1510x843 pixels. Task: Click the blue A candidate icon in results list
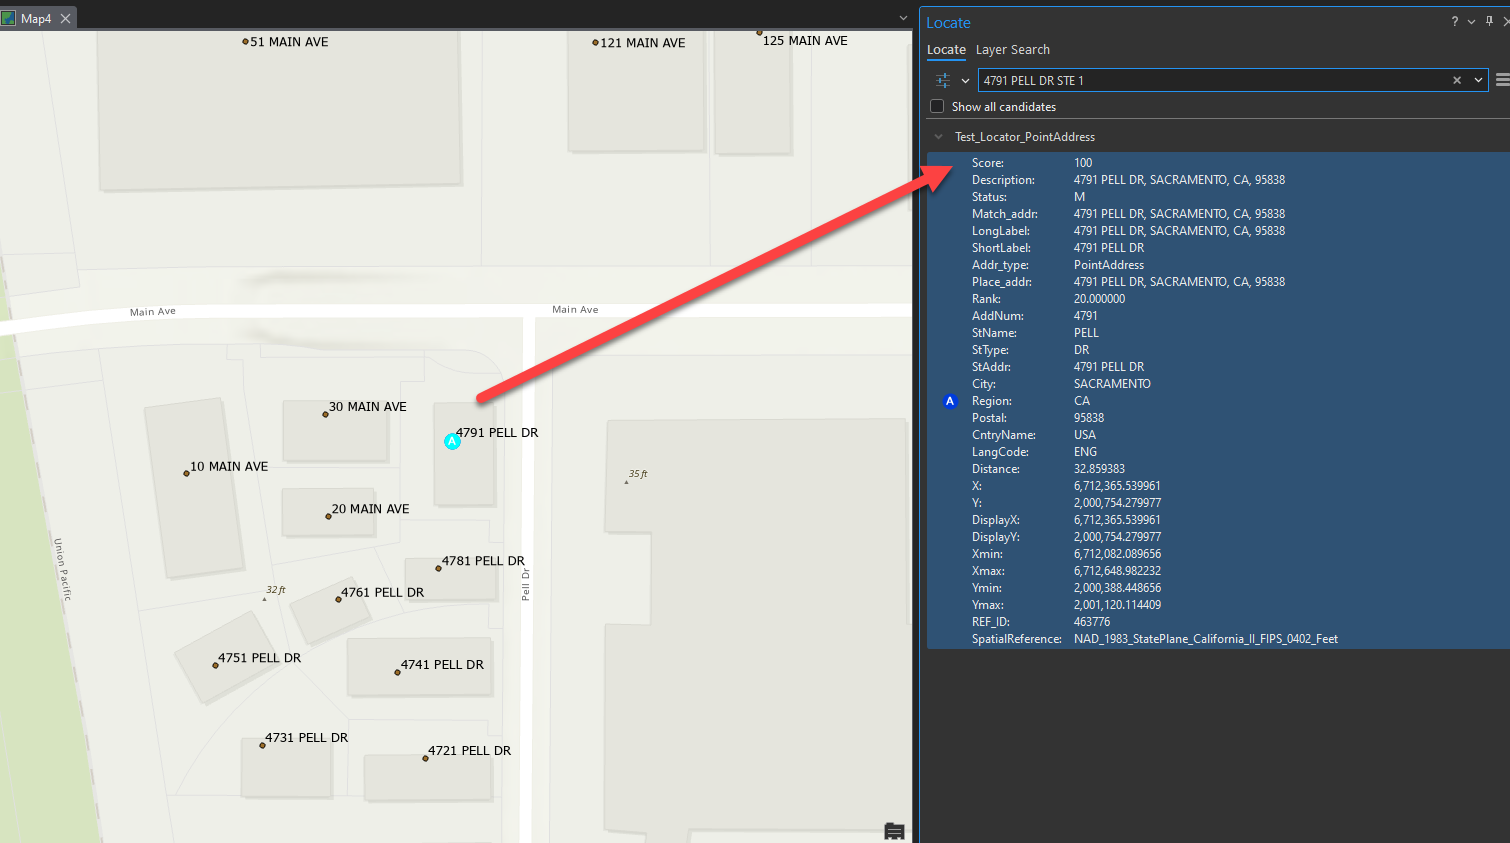949,401
